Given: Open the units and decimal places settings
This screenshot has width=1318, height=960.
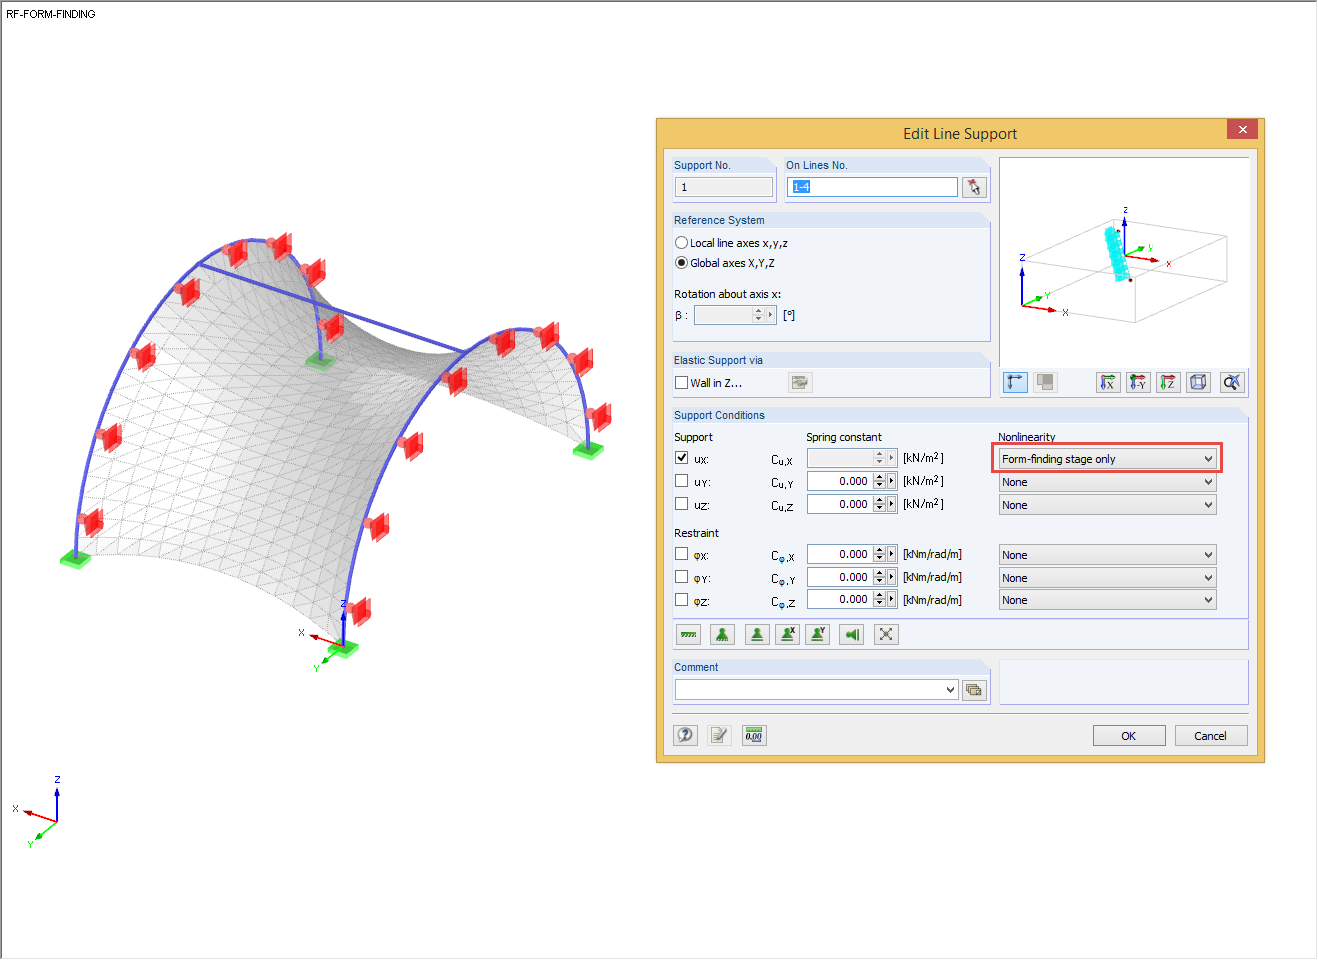Looking at the screenshot, I should click(x=754, y=735).
